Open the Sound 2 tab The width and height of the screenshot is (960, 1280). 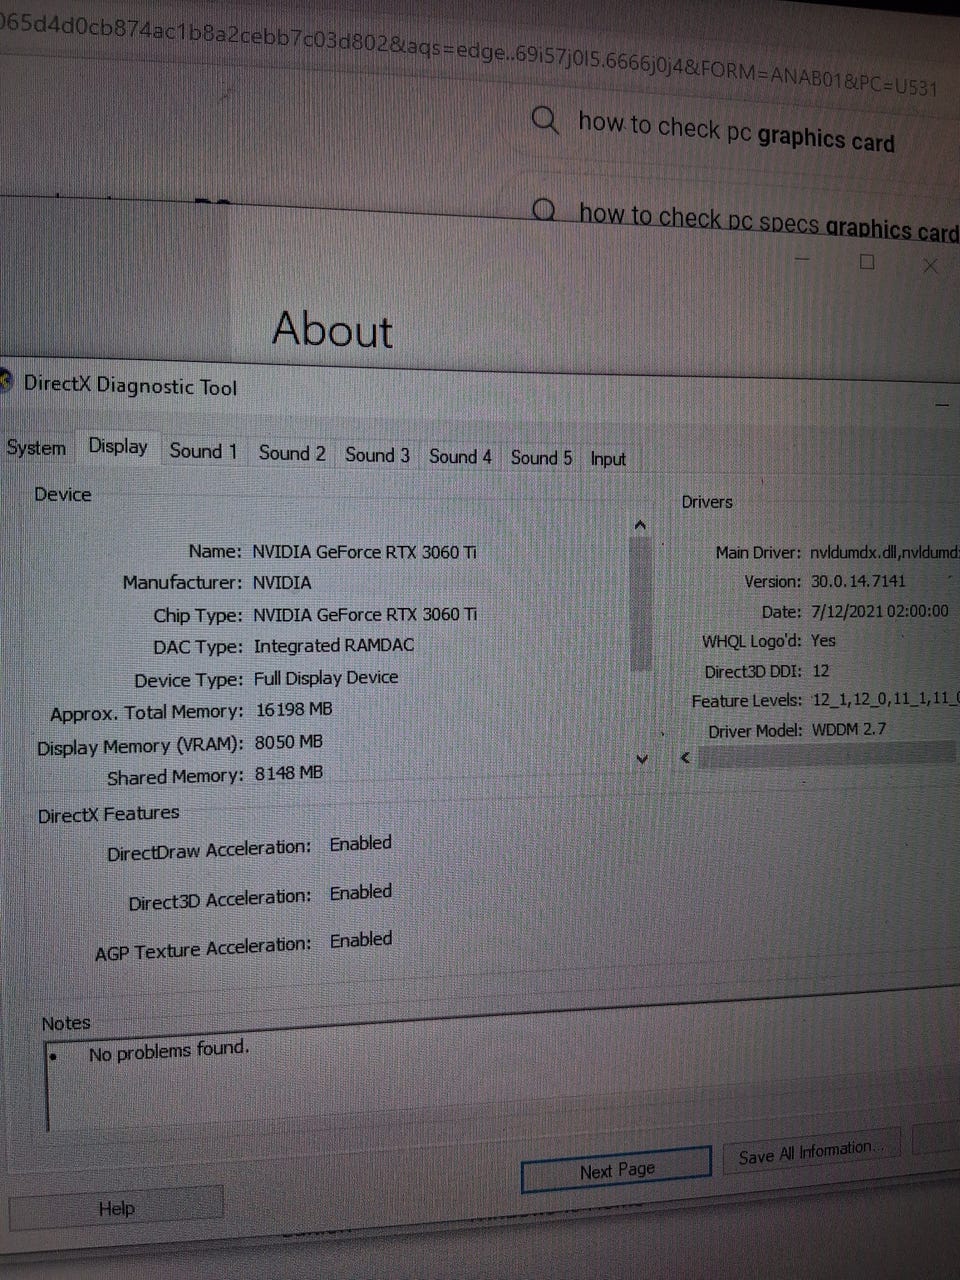coord(292,453)
